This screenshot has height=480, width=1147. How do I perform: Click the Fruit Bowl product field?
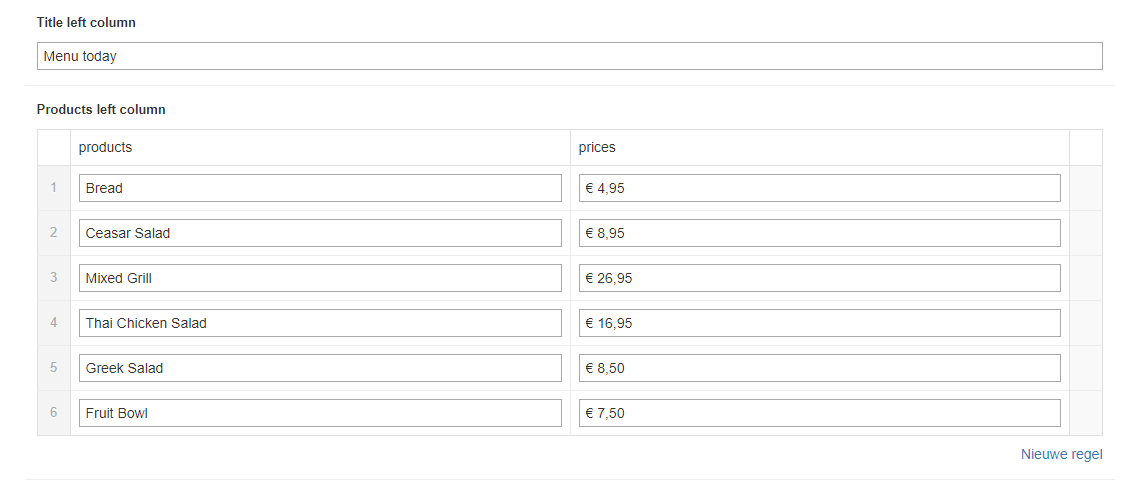click(320, 413)
